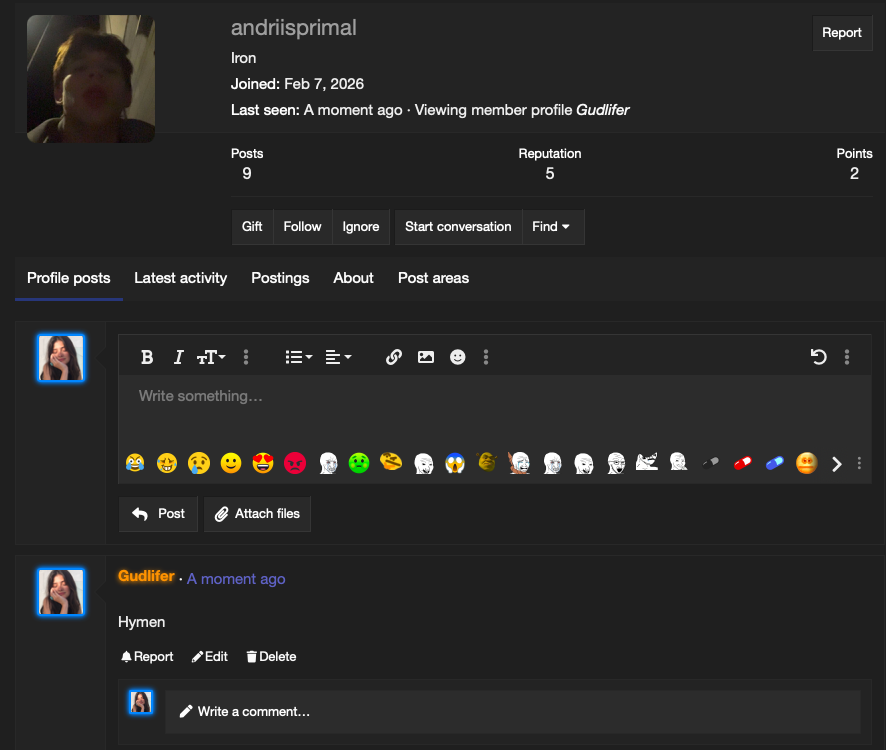Insert the green nauseated face emoji
The image size is (886, 750).
click(x=359, y=463)
